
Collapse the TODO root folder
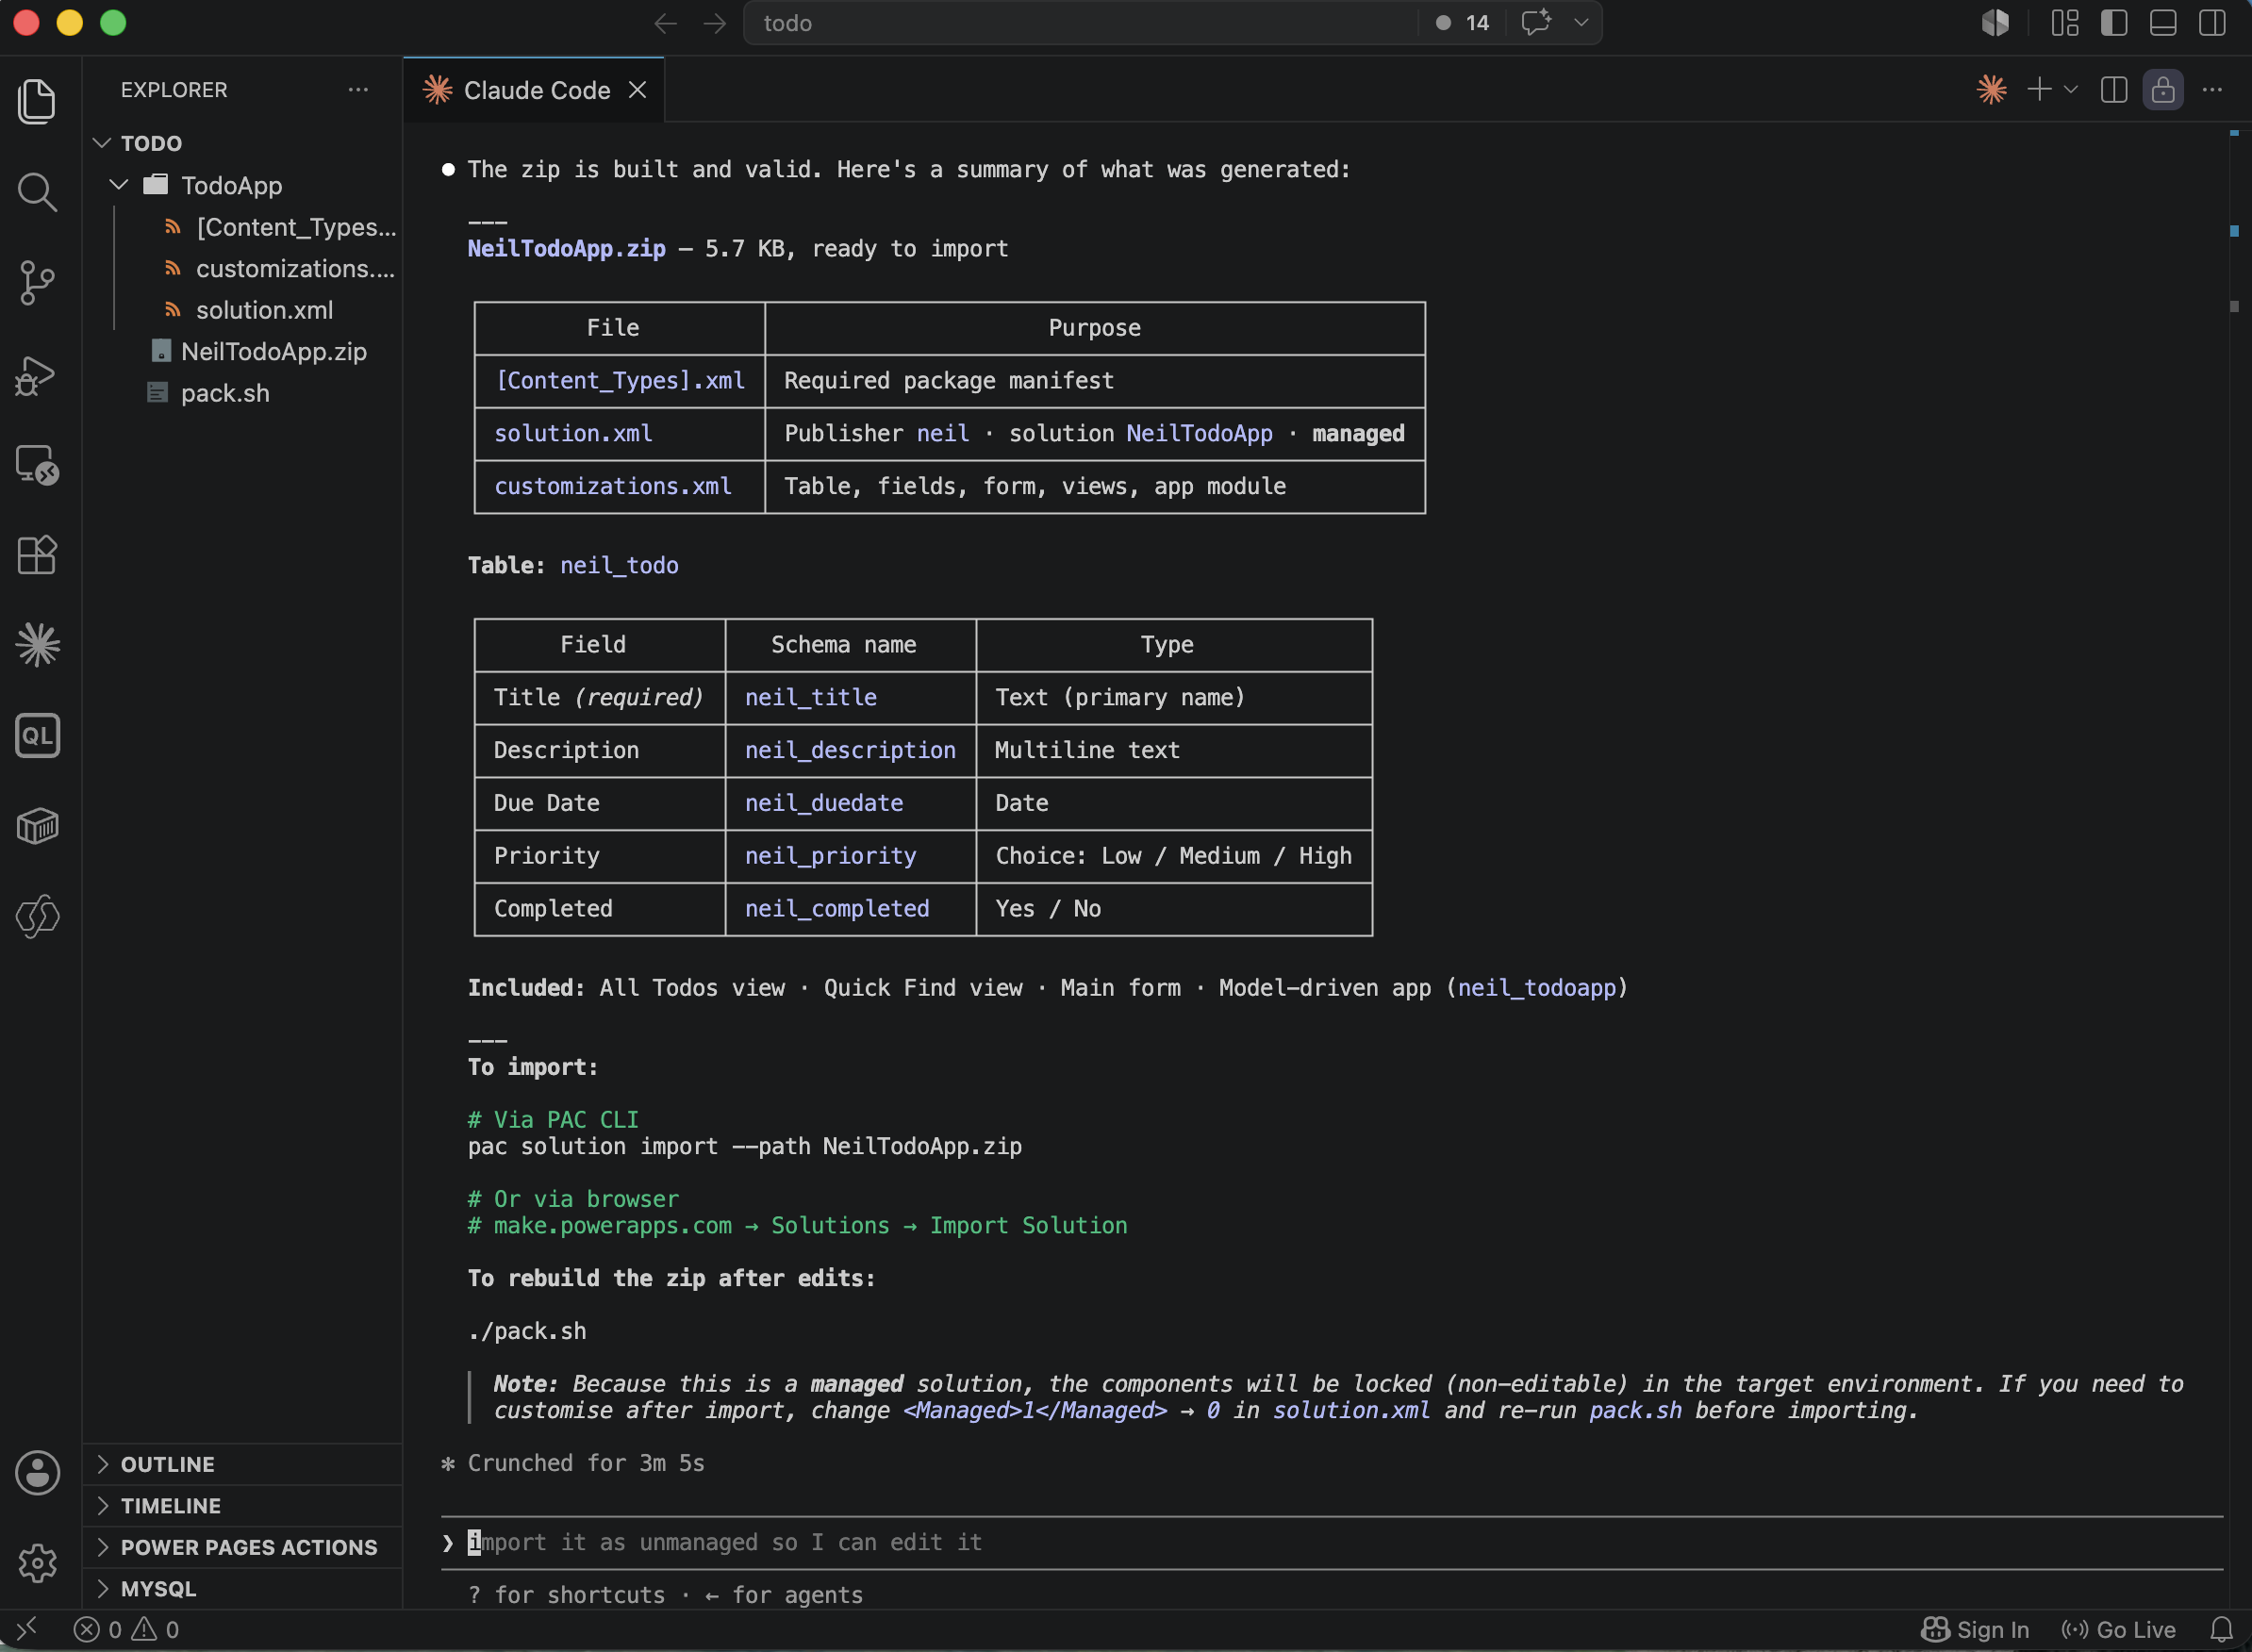pos(101,143)
